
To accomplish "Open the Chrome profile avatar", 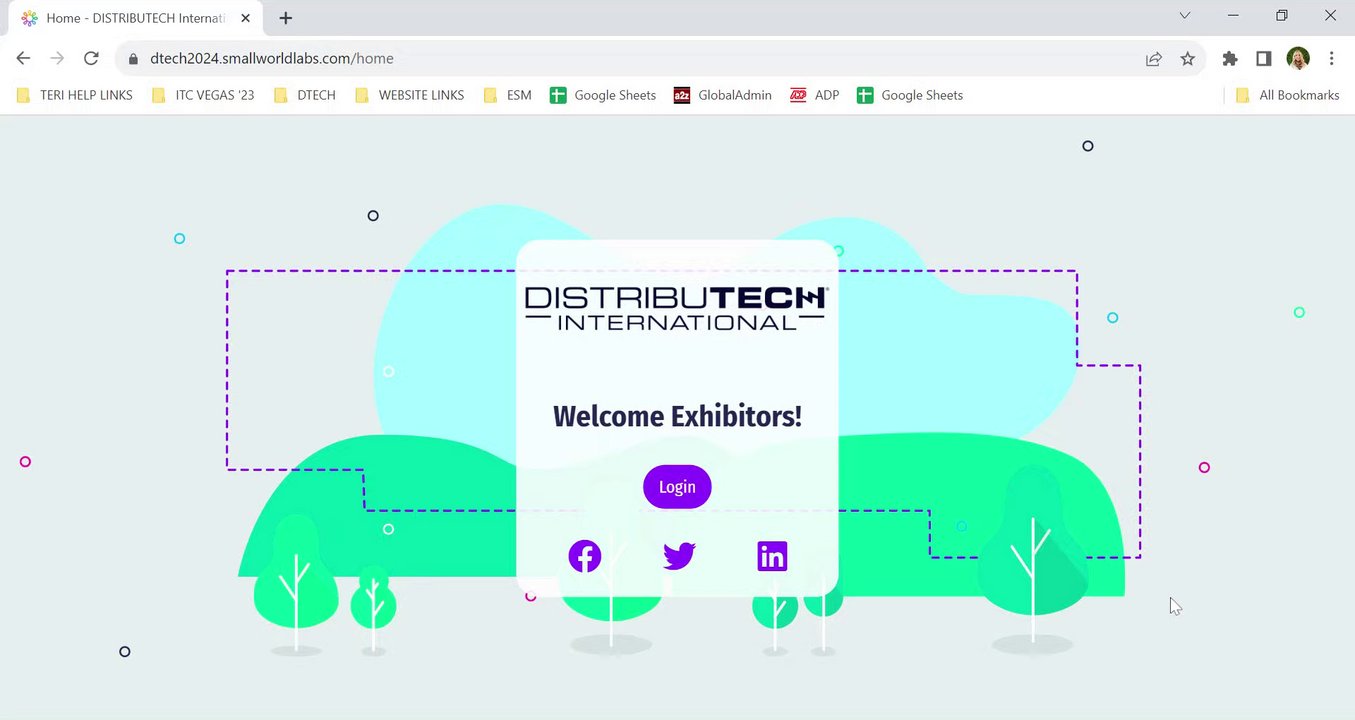I will [x=1298, y=59].
